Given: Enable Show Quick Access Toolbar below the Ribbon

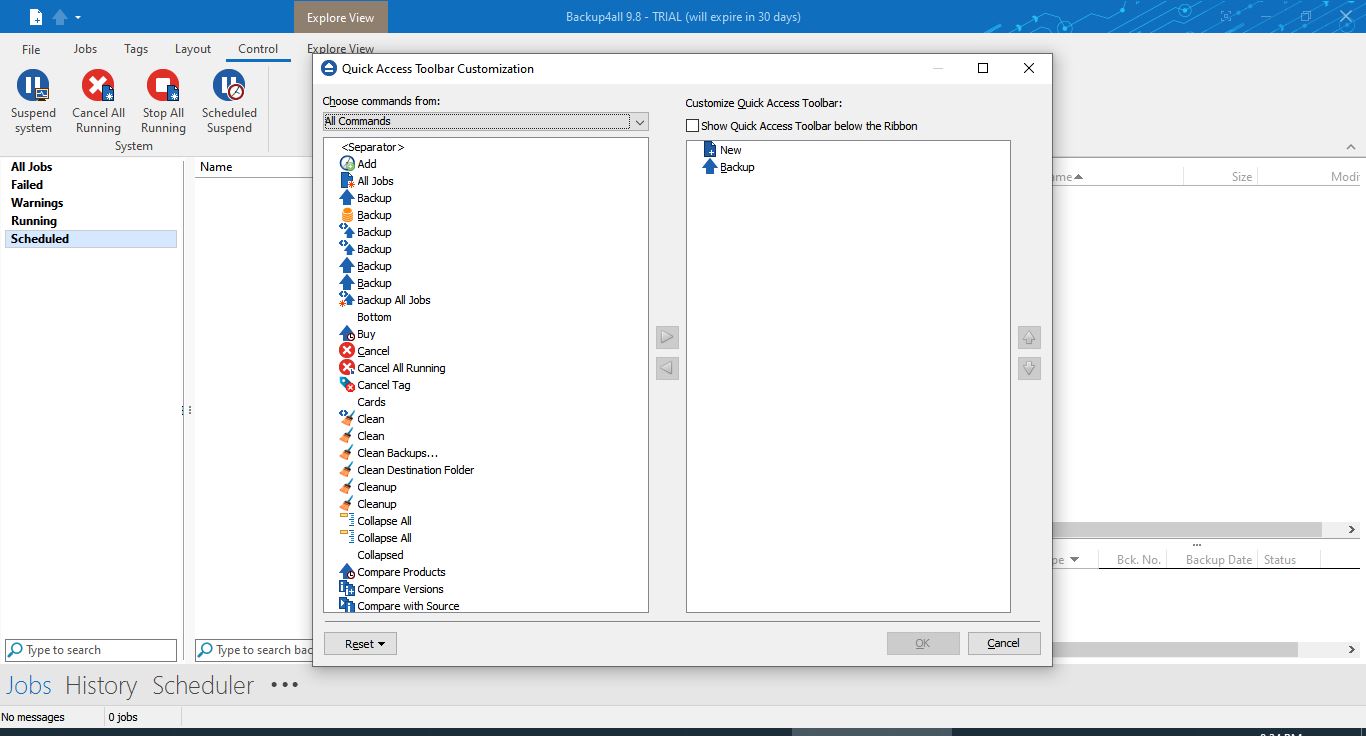Looking at the screenshot, I should coord(692,126).
